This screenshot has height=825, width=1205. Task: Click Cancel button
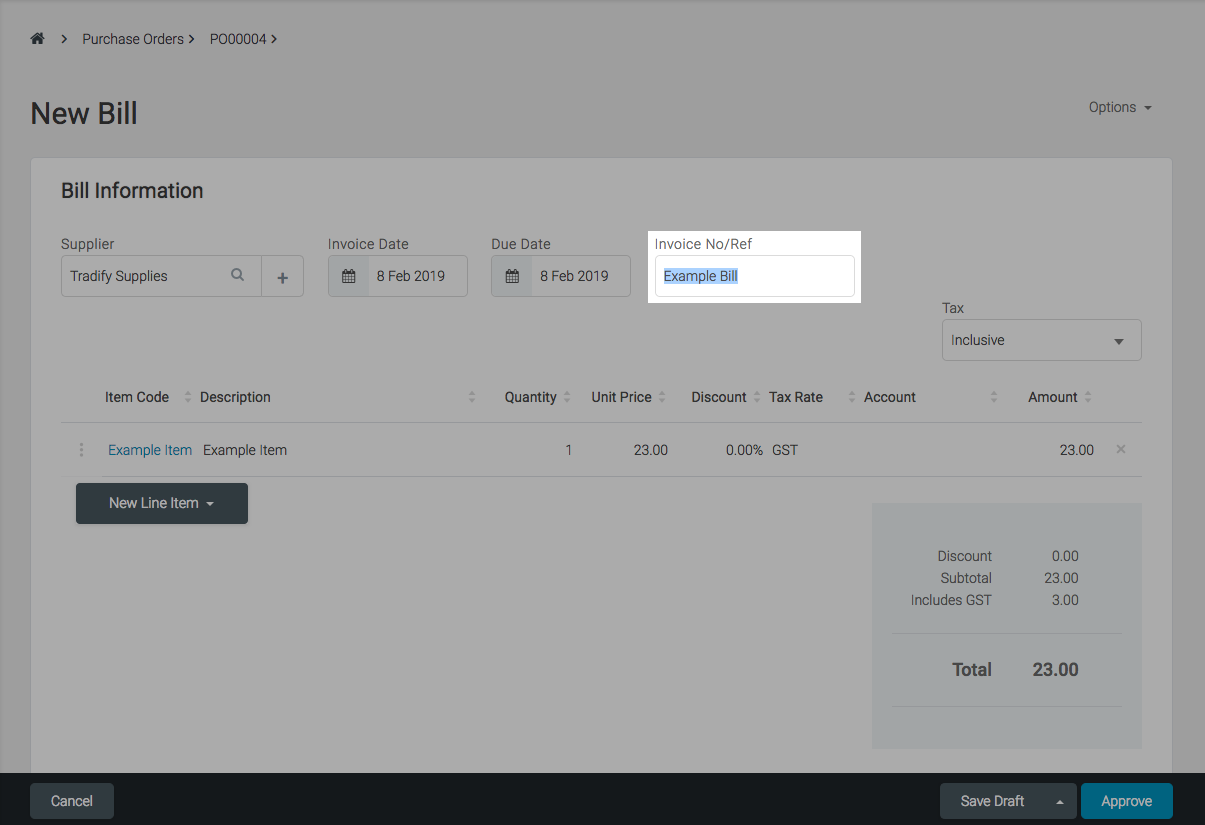pos(72,801)
